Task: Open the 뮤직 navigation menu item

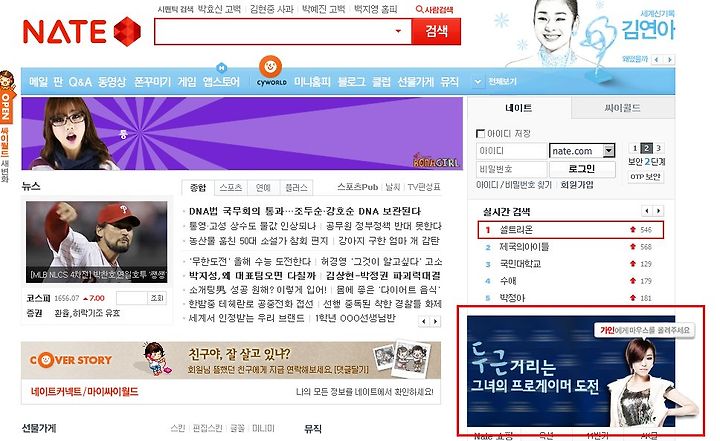Action: [x=449, y=82]
